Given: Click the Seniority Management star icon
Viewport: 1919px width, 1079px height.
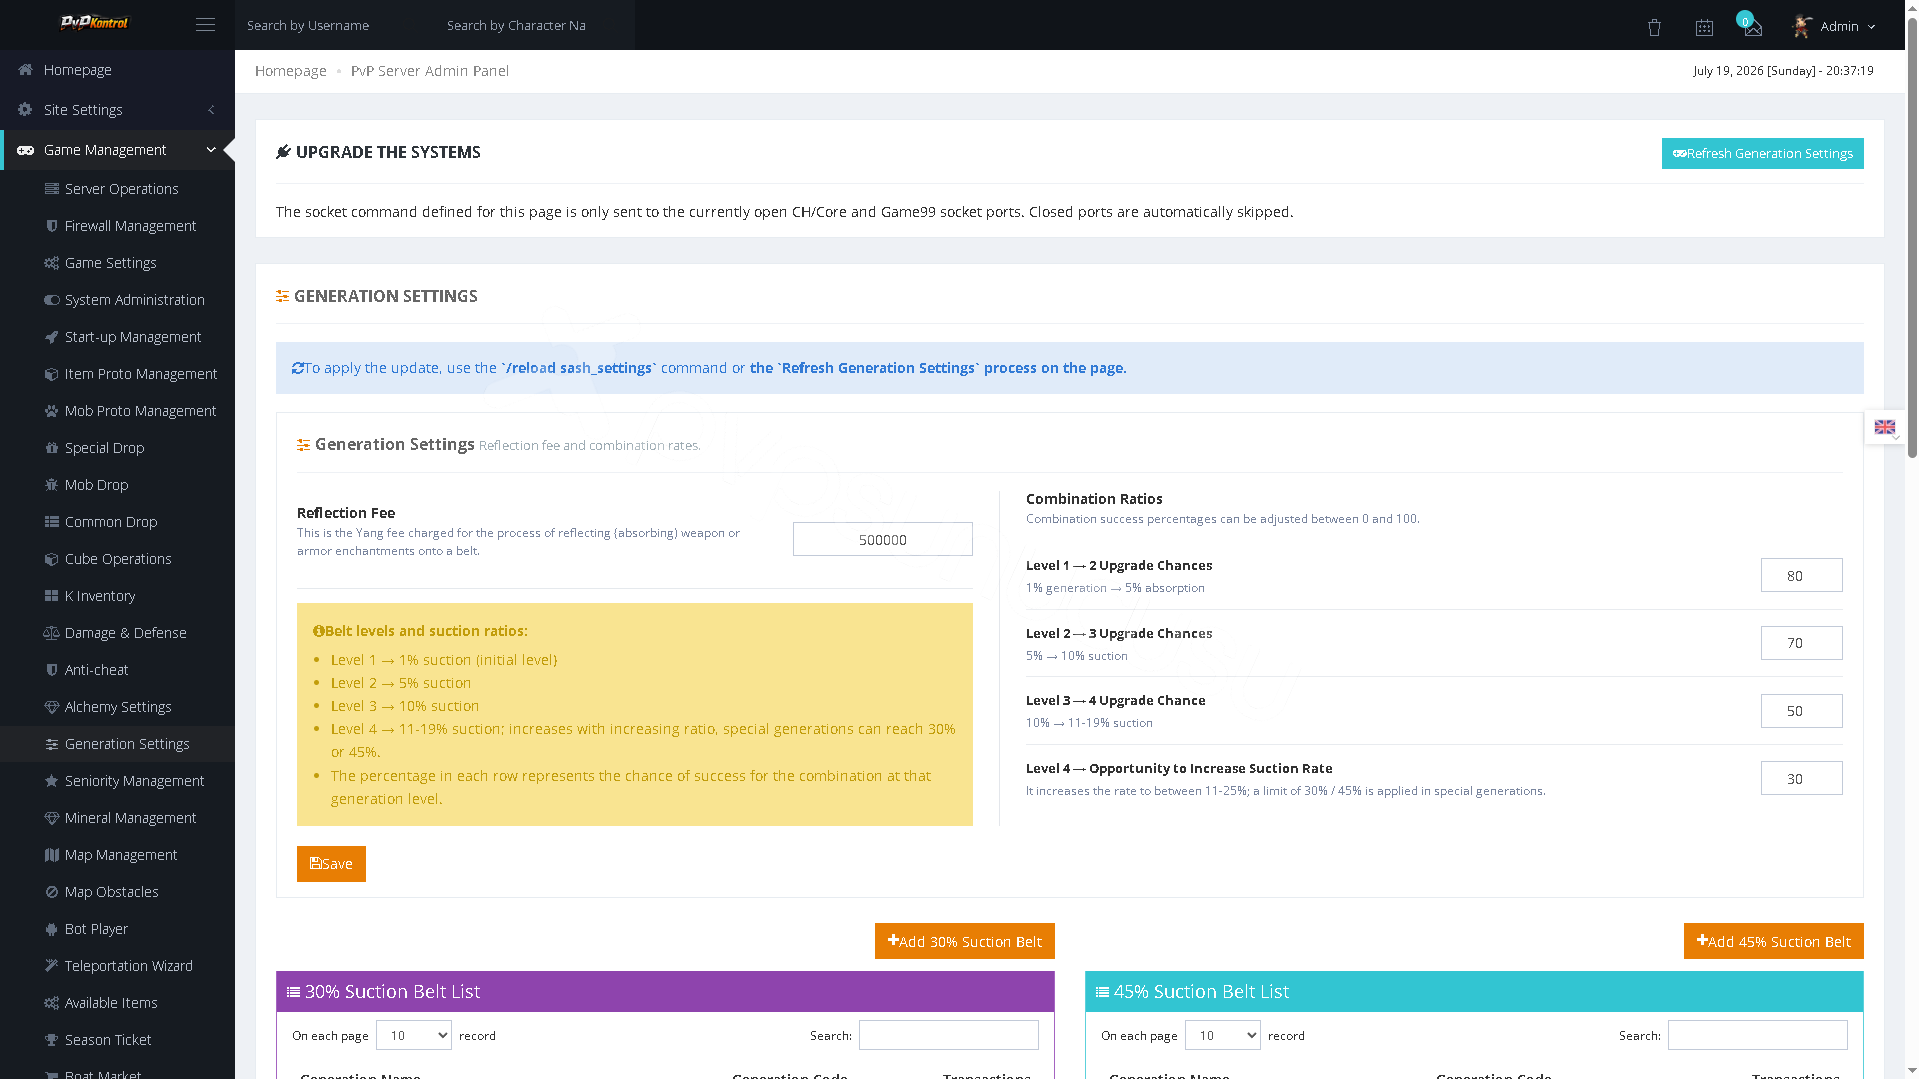Looking at the screenshot, I should click(52, 781).
